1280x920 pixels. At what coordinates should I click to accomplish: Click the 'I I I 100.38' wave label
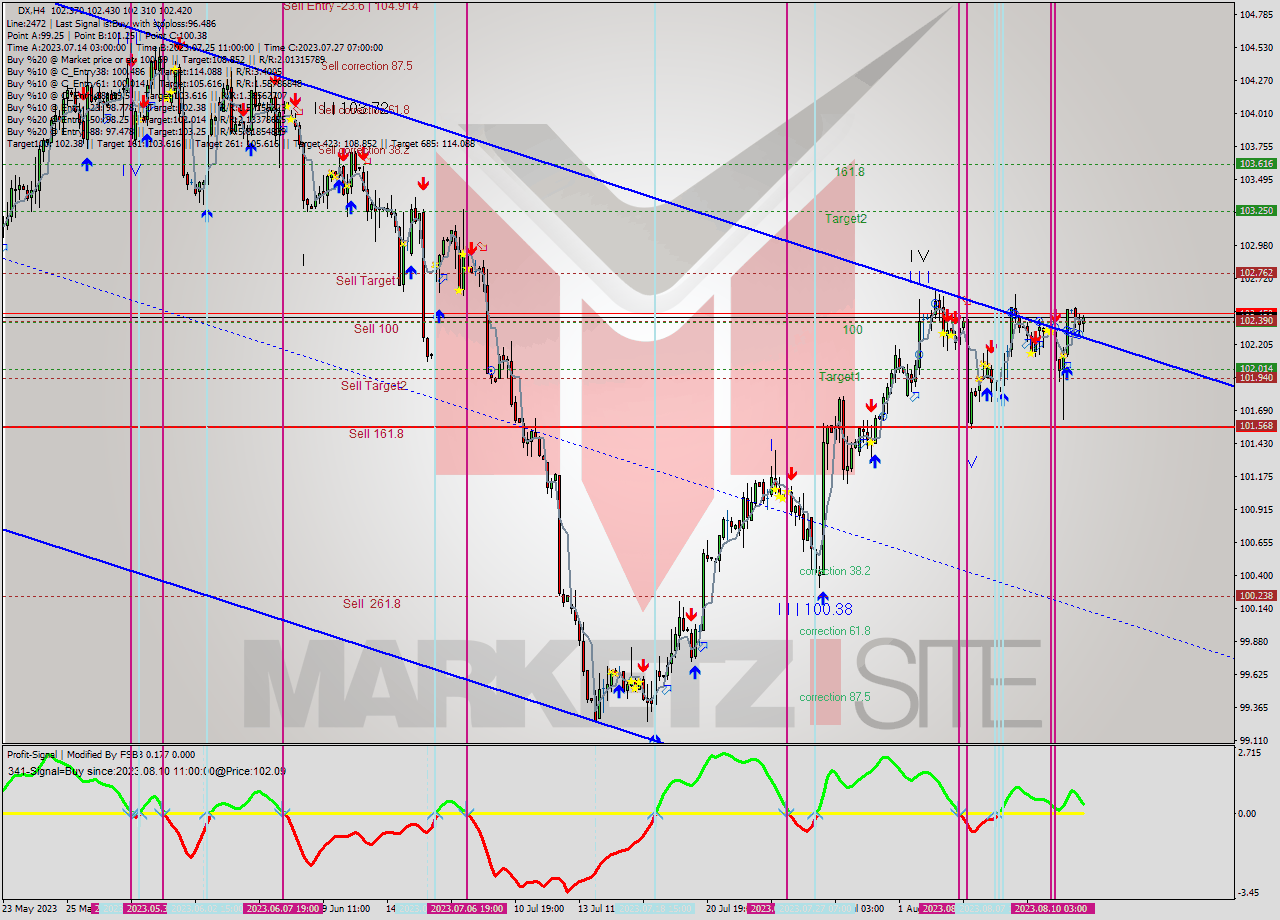[817, 609]
